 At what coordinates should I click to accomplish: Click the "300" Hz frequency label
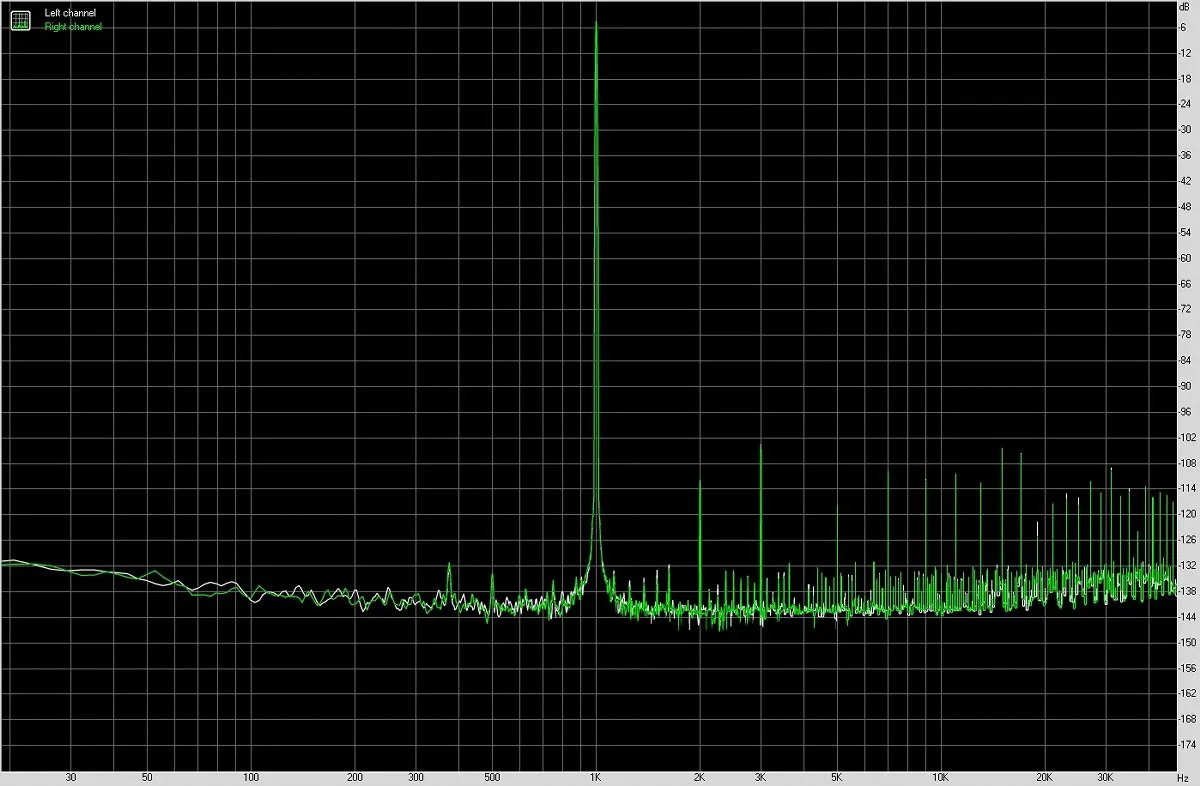(x=415, y=776)
